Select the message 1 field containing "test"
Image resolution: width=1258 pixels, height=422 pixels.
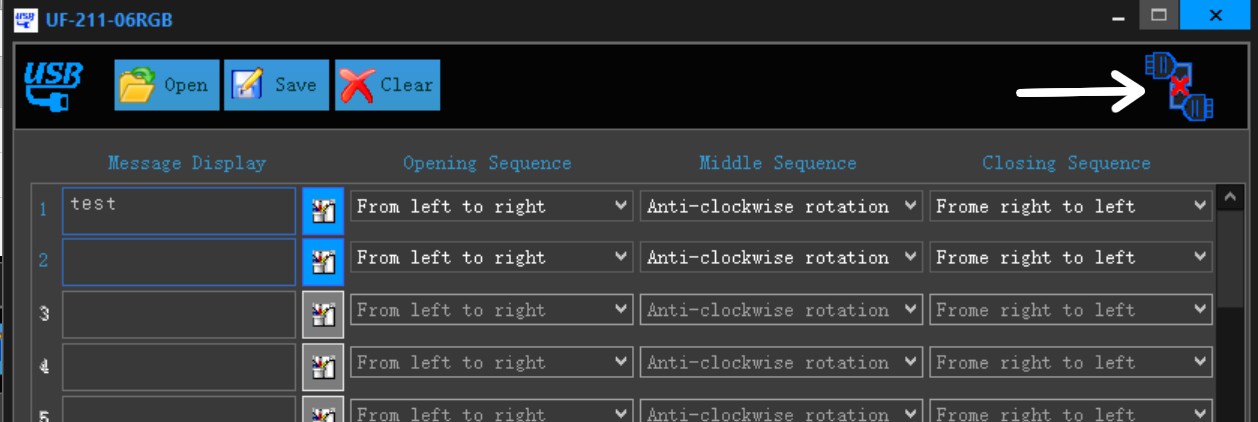179,211
